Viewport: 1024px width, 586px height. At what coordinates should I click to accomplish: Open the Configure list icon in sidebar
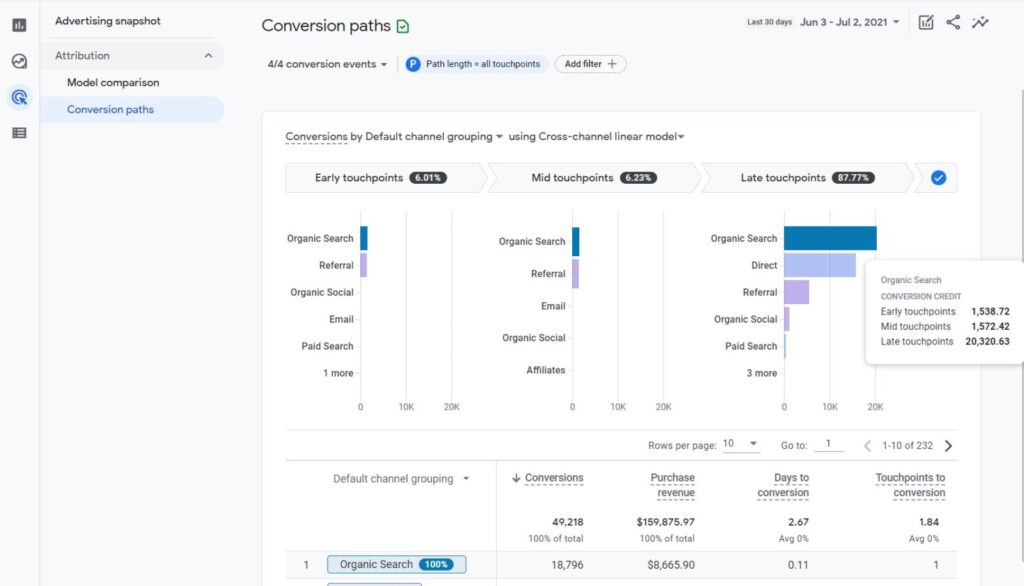(19, 132)
